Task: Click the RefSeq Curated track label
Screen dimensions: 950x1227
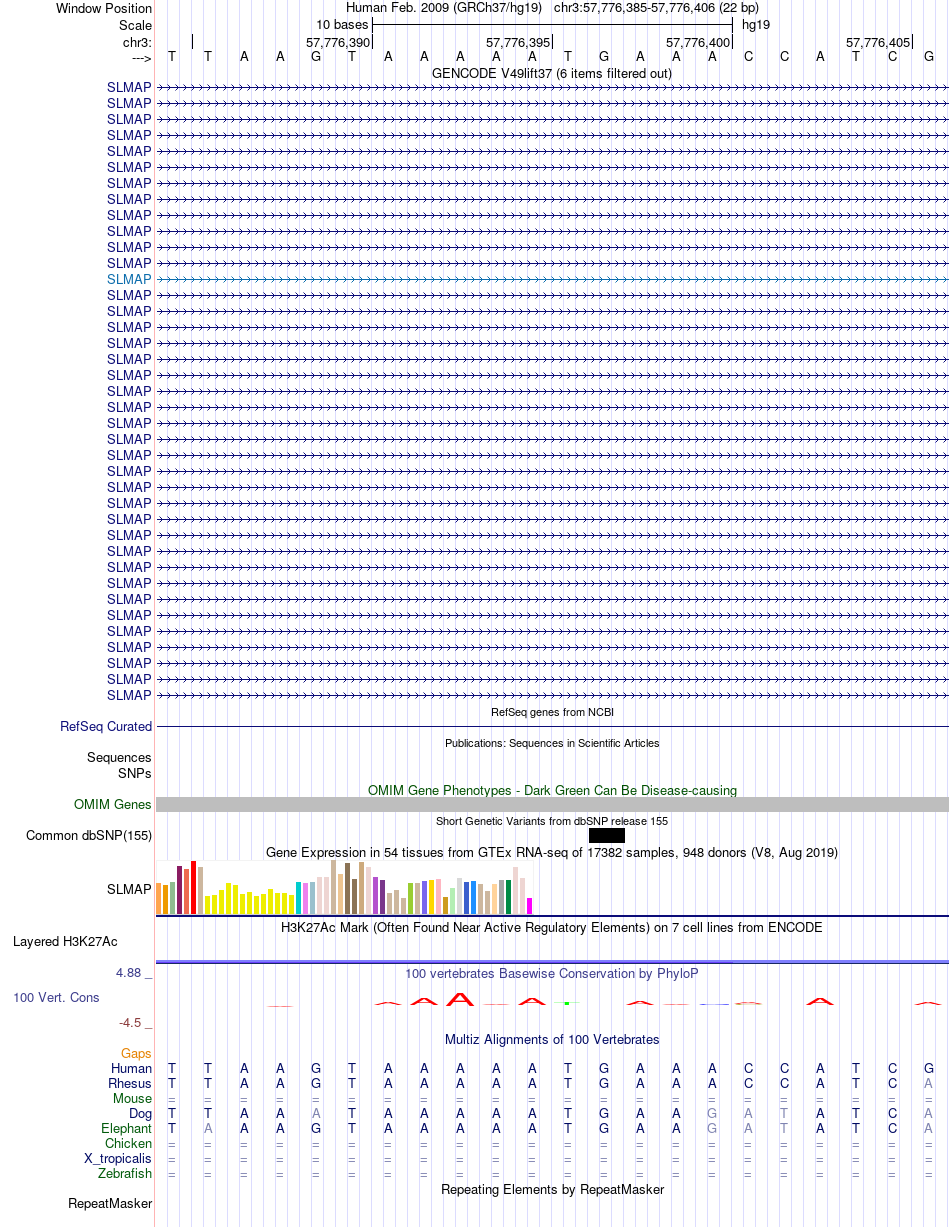Action: pos(106,727)
